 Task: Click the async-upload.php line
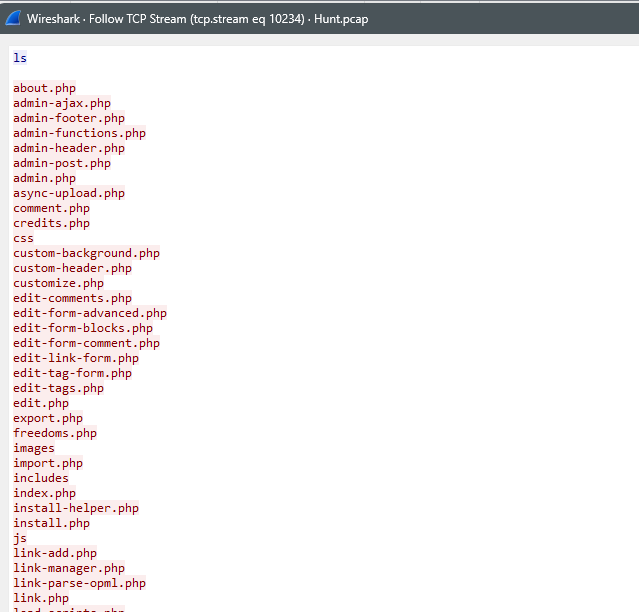point(69,193)
